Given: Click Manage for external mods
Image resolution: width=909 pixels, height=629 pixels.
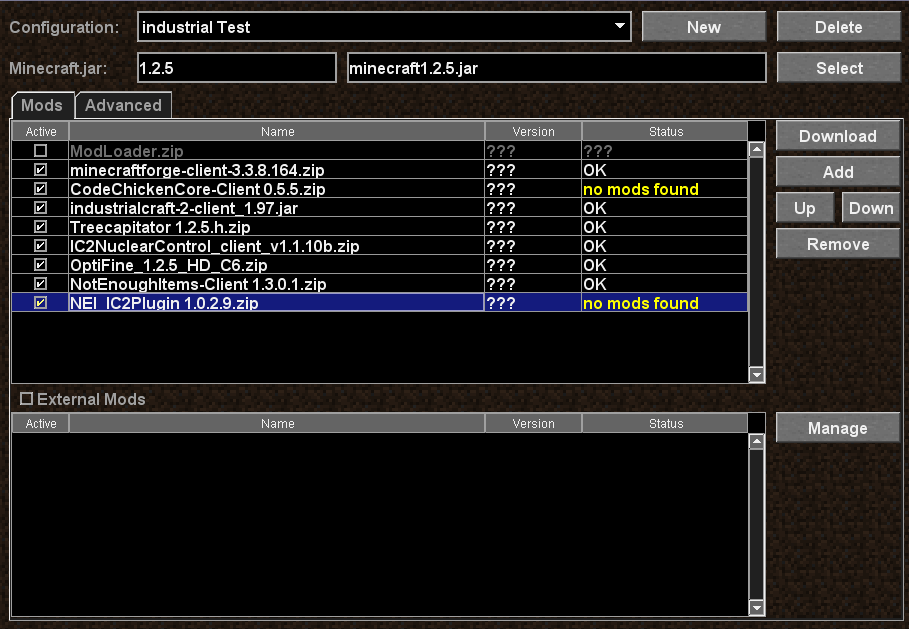Looking at the screenshot, I should 837,428.
